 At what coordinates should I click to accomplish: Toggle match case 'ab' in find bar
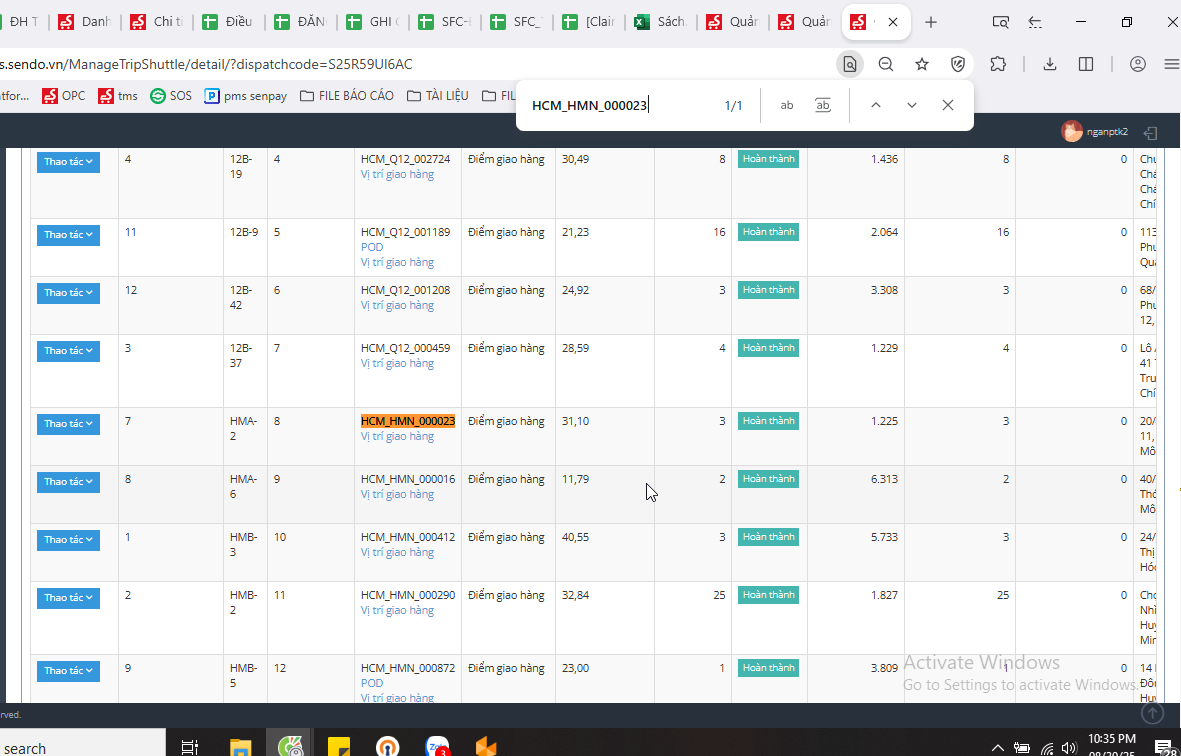tap(786, 105)
